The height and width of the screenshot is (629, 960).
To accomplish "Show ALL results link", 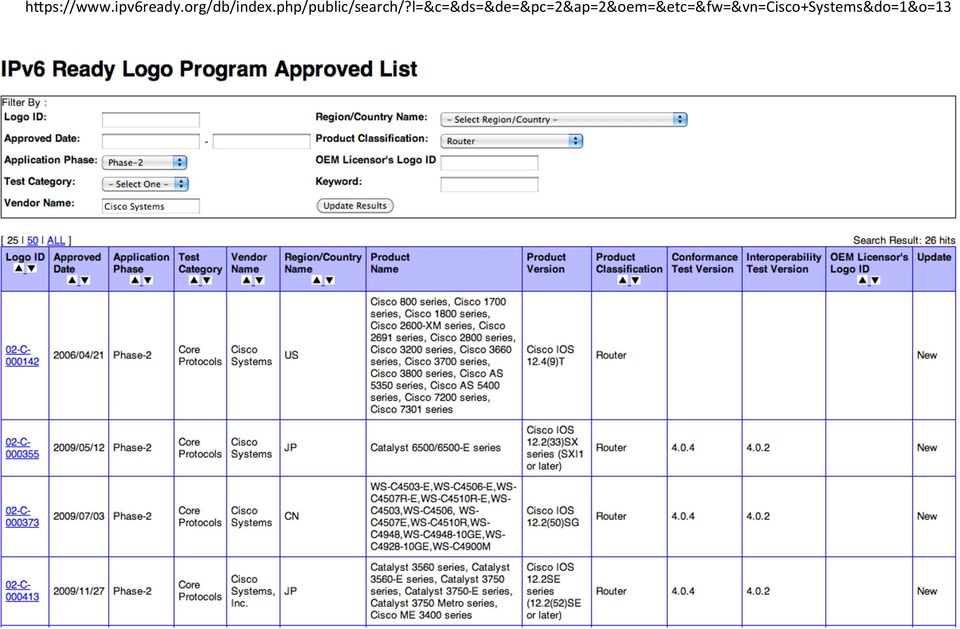I will (56, 241).
